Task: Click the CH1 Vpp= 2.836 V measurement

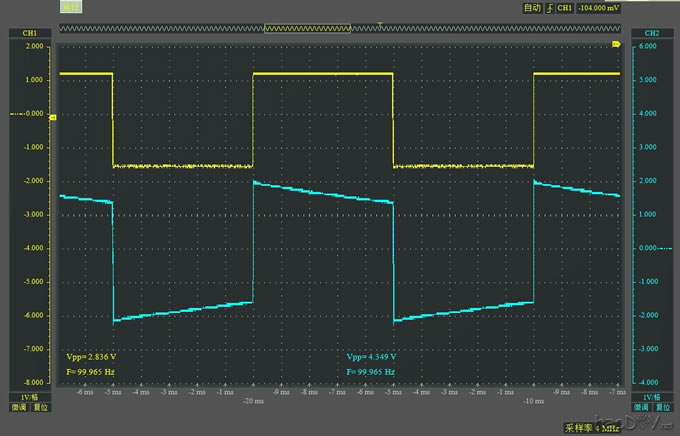Action: point(85,357)
